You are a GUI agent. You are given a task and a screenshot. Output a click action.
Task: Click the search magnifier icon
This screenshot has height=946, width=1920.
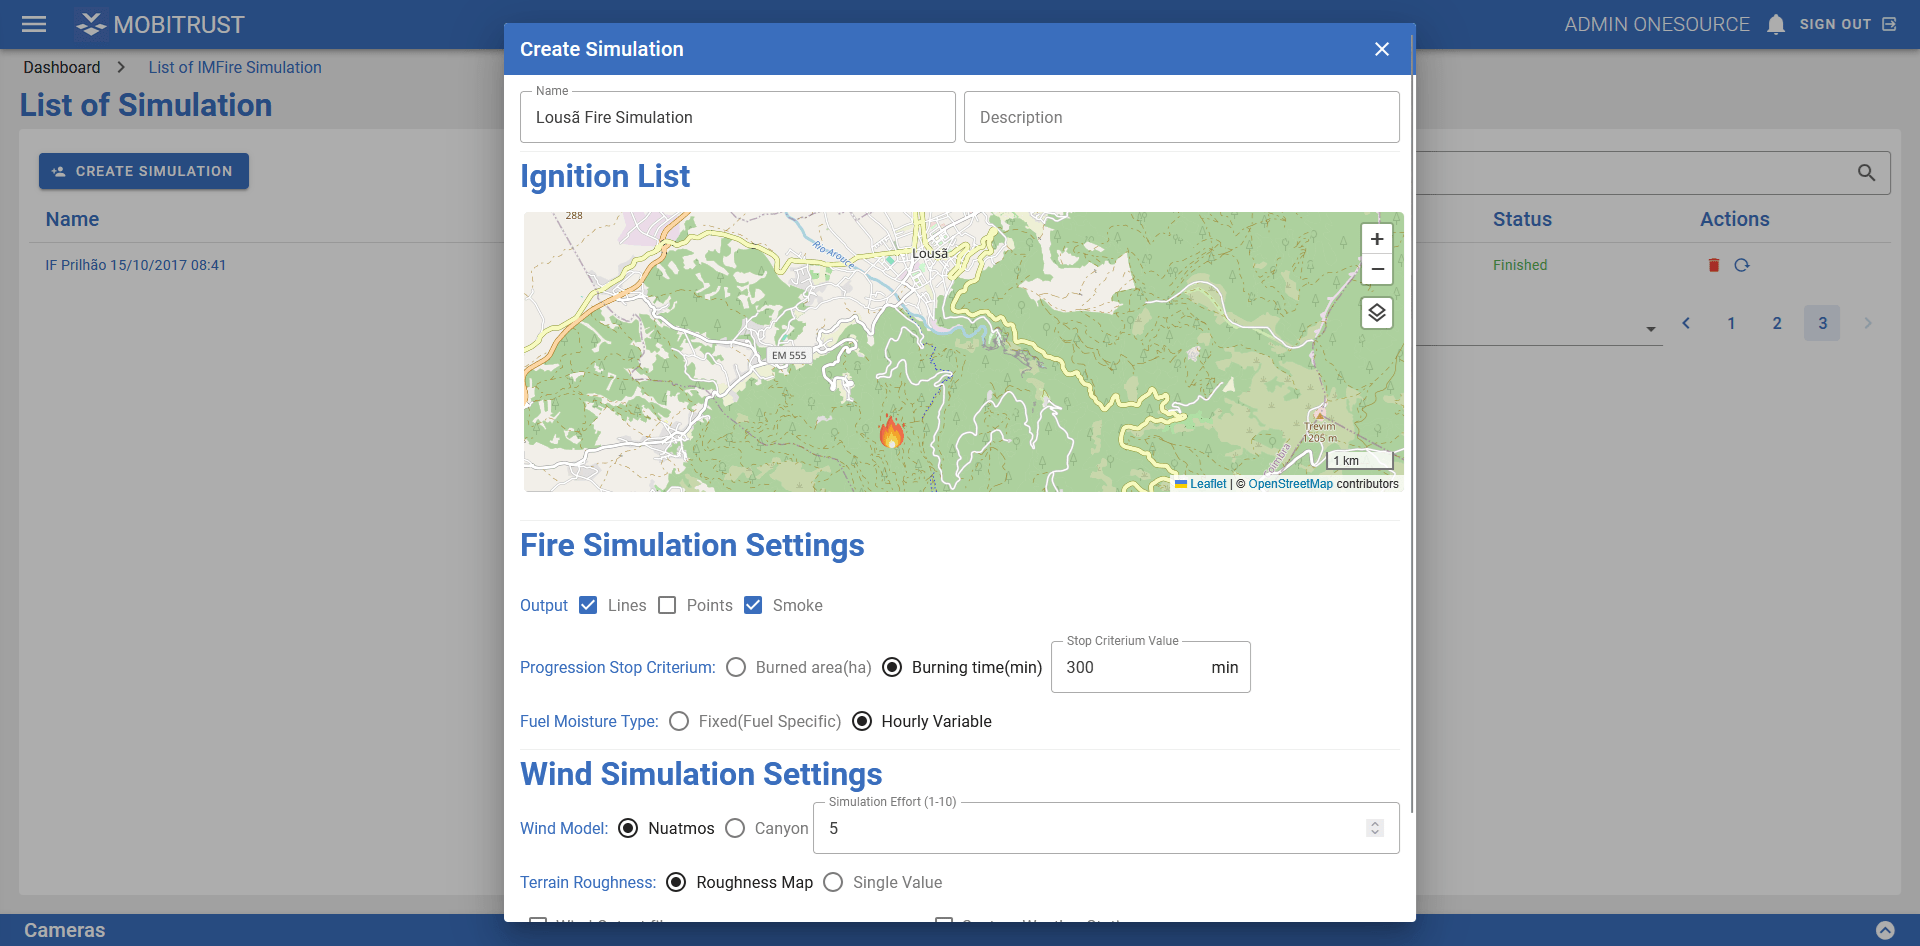(1866, 173)
